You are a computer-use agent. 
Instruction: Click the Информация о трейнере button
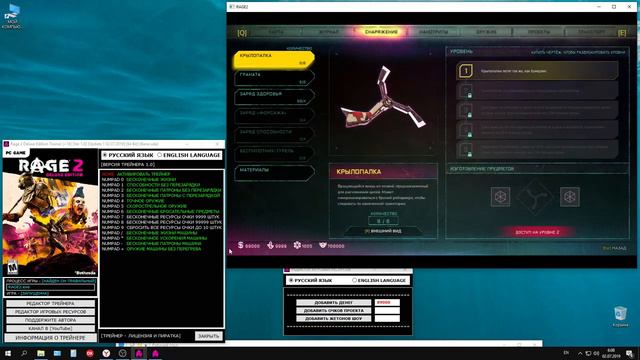(x=50, y=338)
